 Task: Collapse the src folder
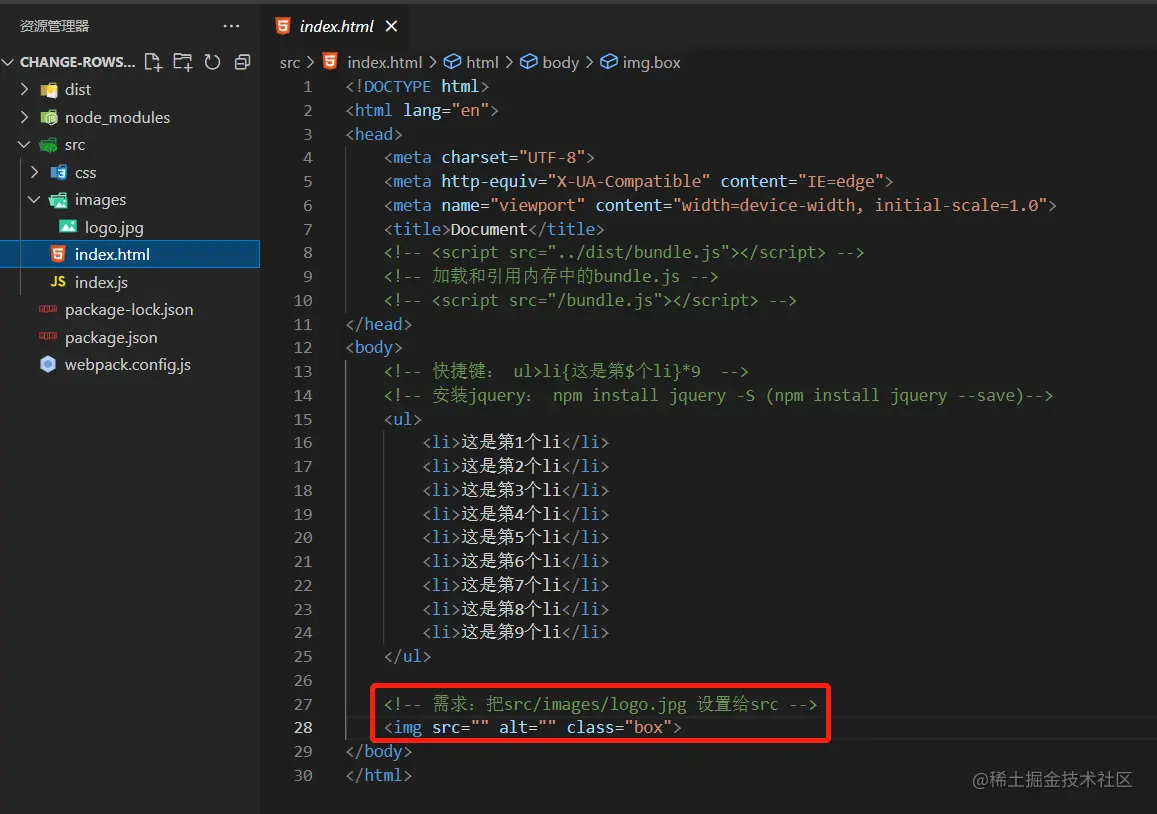coord(24,145)
